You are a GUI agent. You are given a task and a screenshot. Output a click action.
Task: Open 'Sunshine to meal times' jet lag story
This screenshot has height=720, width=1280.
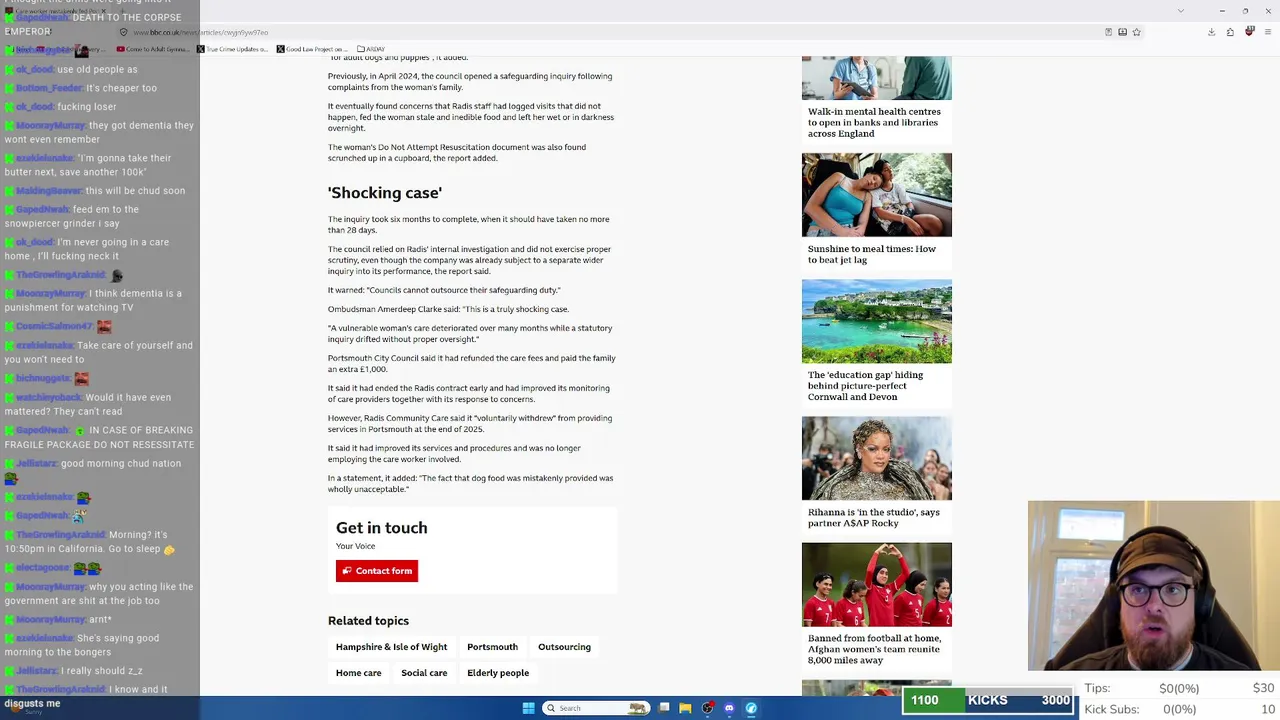pyautogui.click(x=872, y=254)
